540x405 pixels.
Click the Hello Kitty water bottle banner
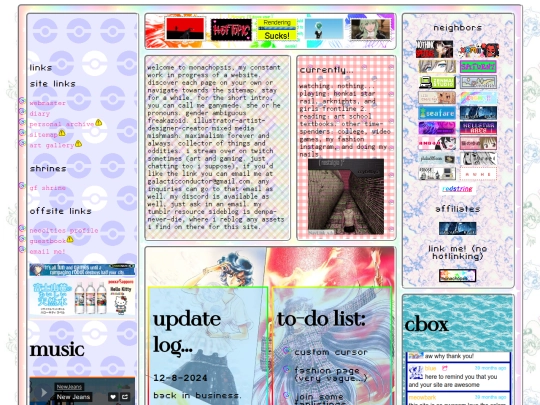pos(82,297)
